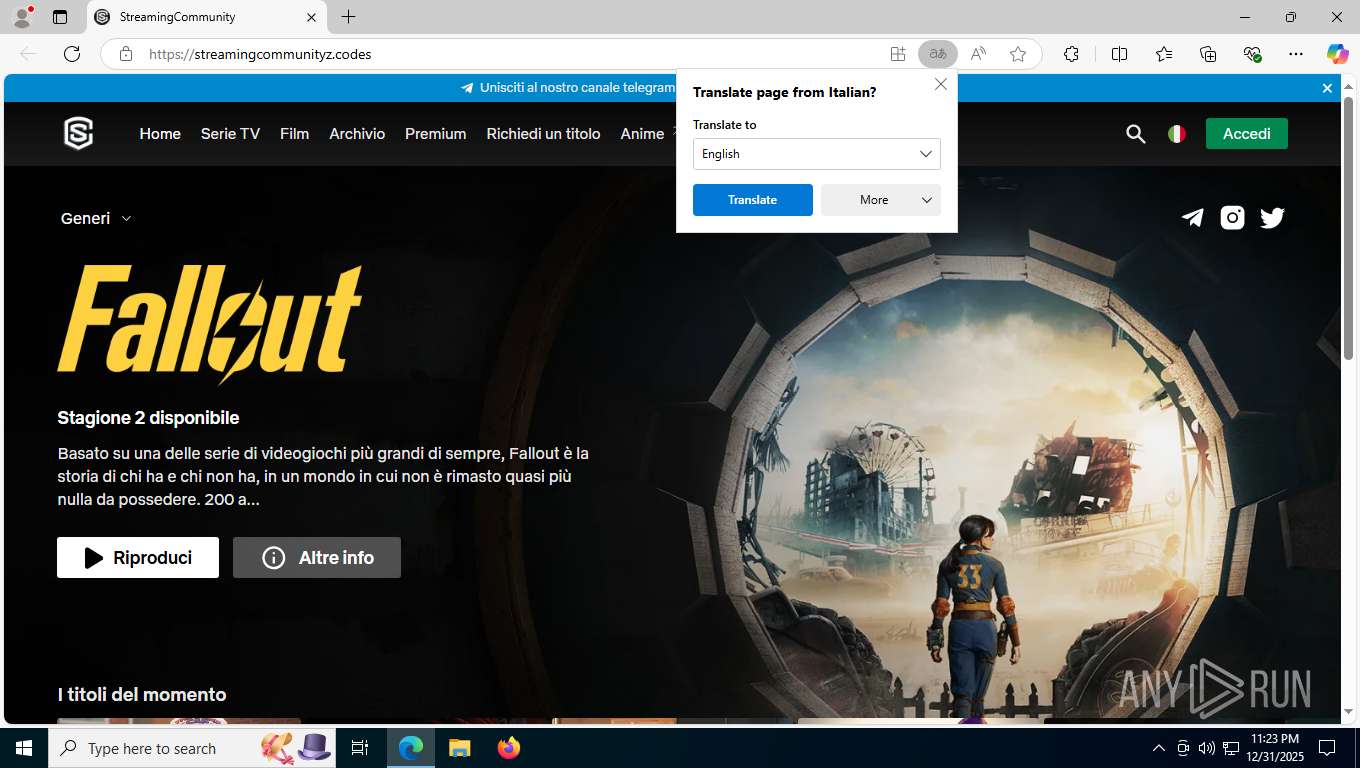
Task: Open a new tab with plus
Action: click(348, 17)
